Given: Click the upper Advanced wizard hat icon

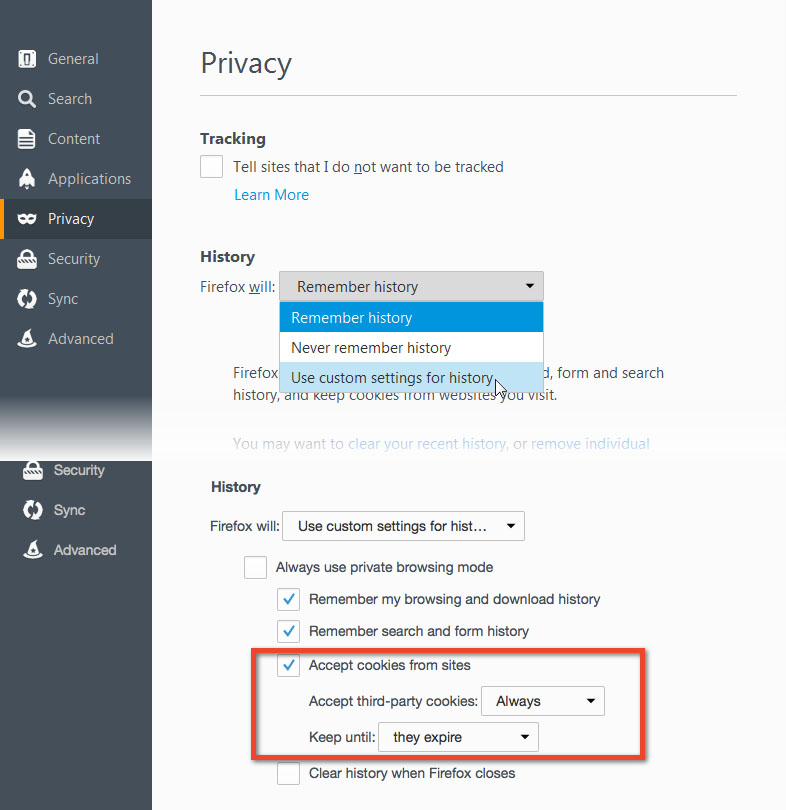Looking at the screenshot, I should [x=27, y=338].
